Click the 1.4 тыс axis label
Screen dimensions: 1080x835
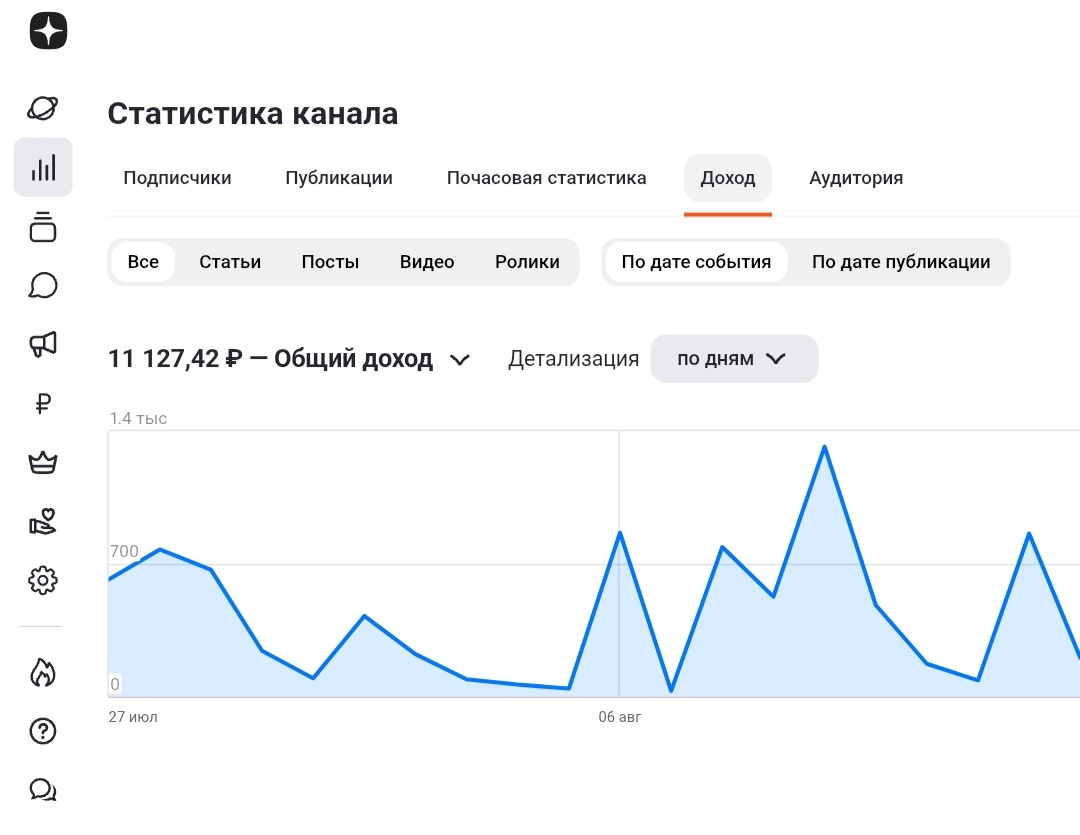[x=138, y=418]
